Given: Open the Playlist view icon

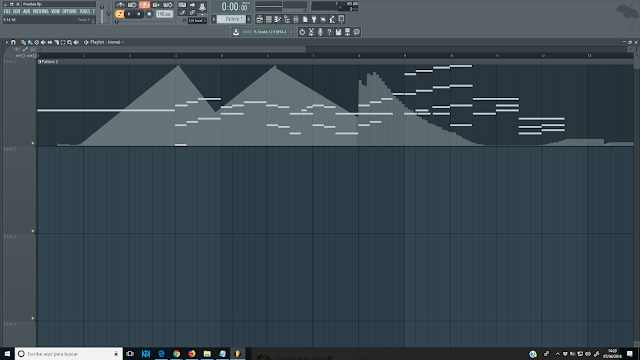Looking at the screenshot, I should point(260,20).
